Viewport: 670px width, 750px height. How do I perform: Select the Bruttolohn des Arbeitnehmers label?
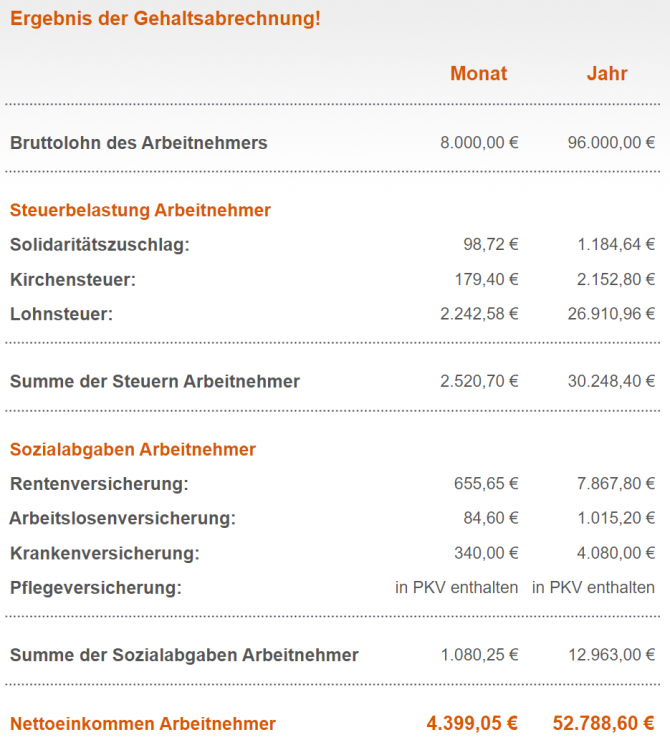click(139, 143)
